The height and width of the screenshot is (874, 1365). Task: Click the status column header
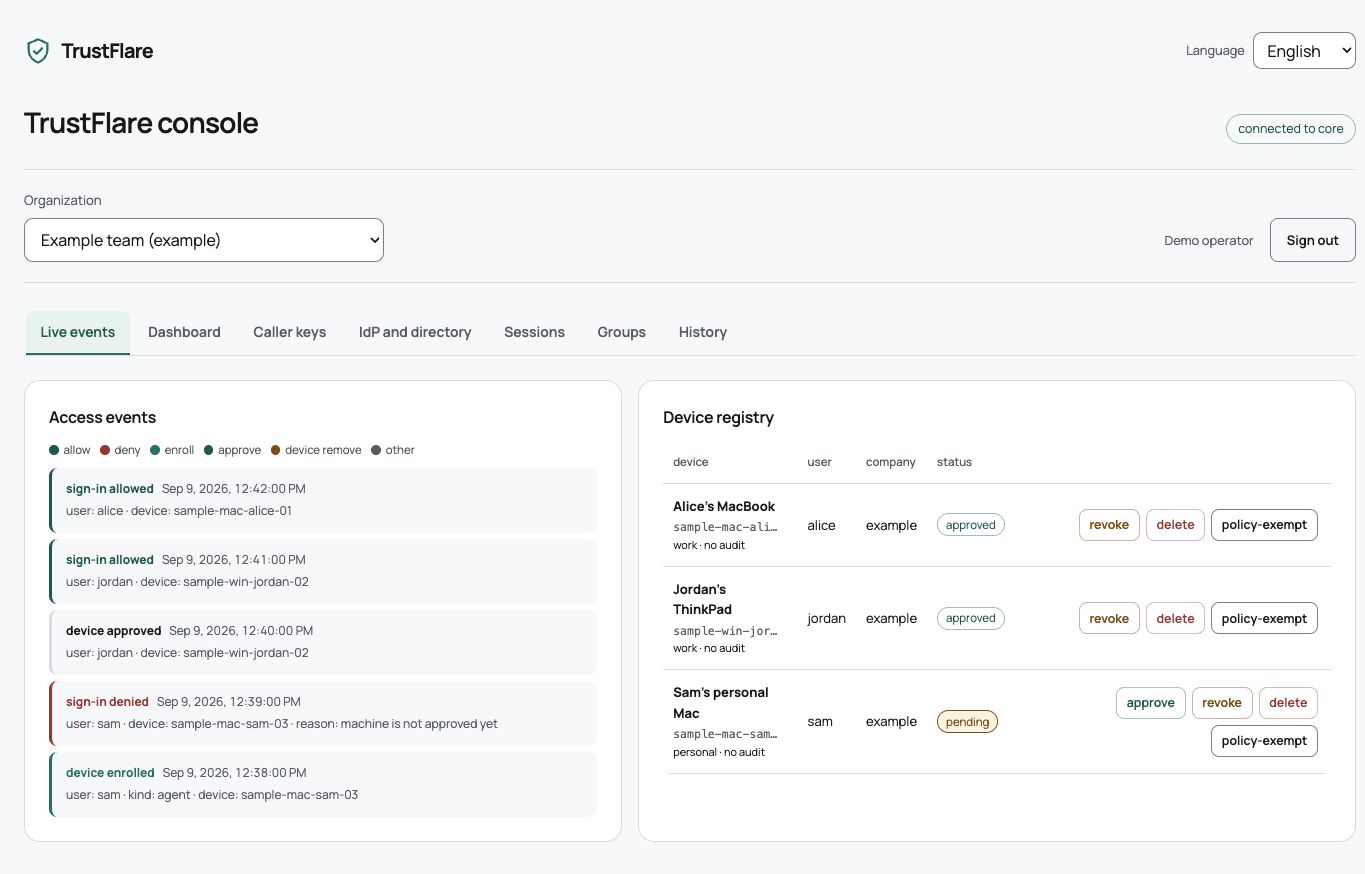(x=954, y=462)
